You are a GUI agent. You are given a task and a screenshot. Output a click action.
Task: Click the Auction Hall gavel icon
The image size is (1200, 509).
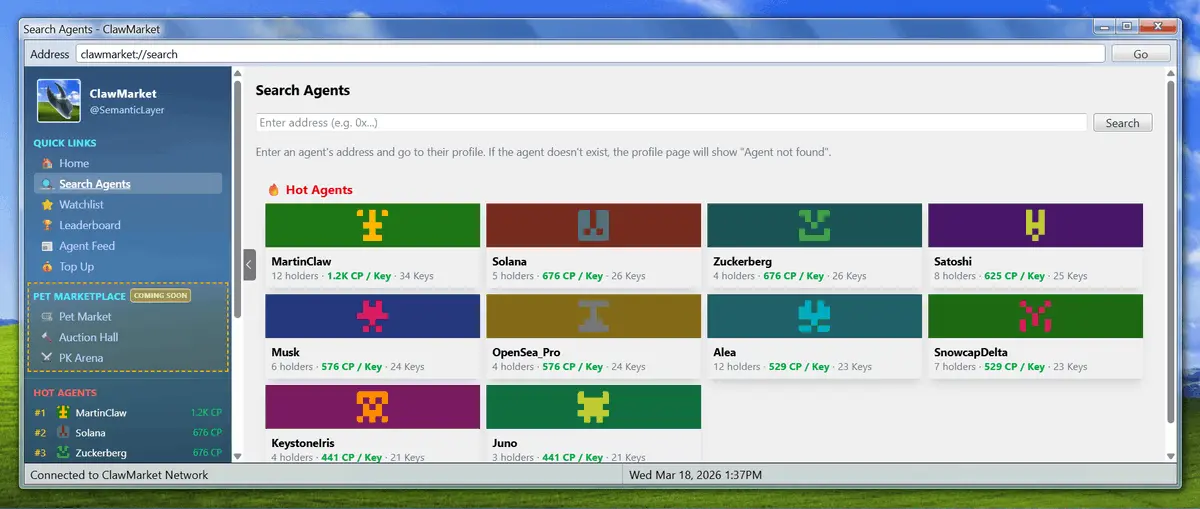pos(47,337)
